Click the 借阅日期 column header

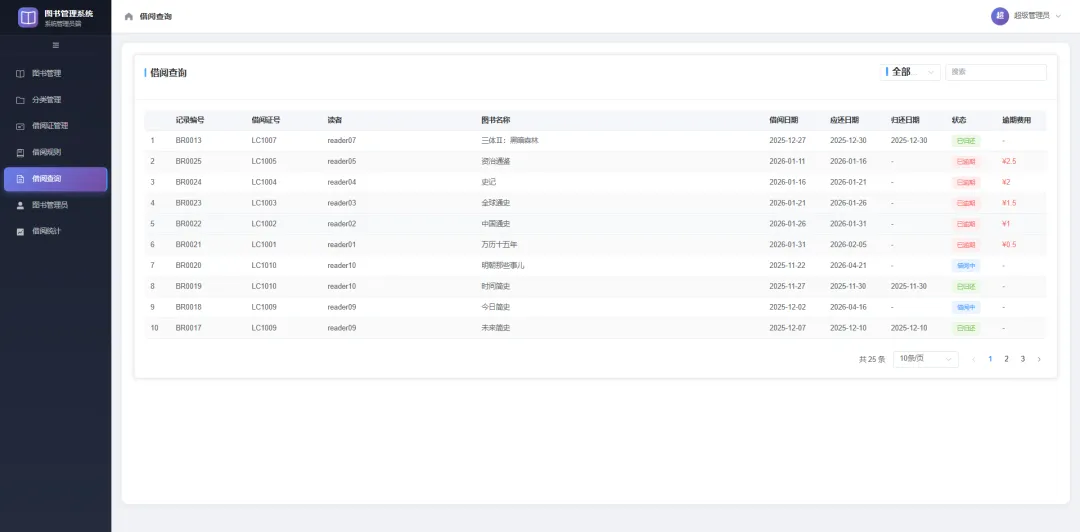pos(784,120)
